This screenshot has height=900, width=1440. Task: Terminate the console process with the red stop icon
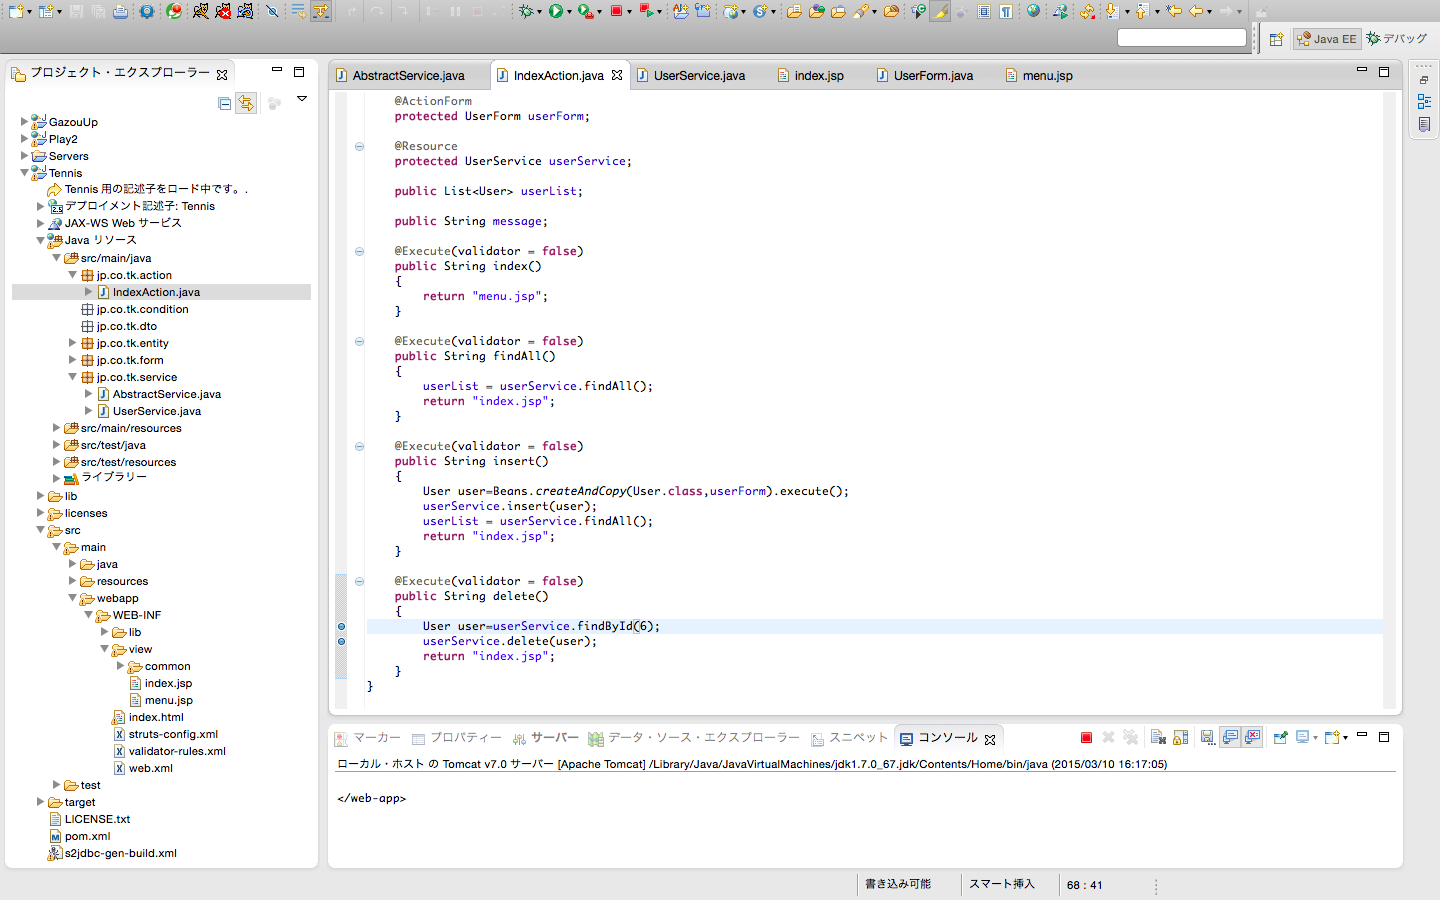point(1086,737)
